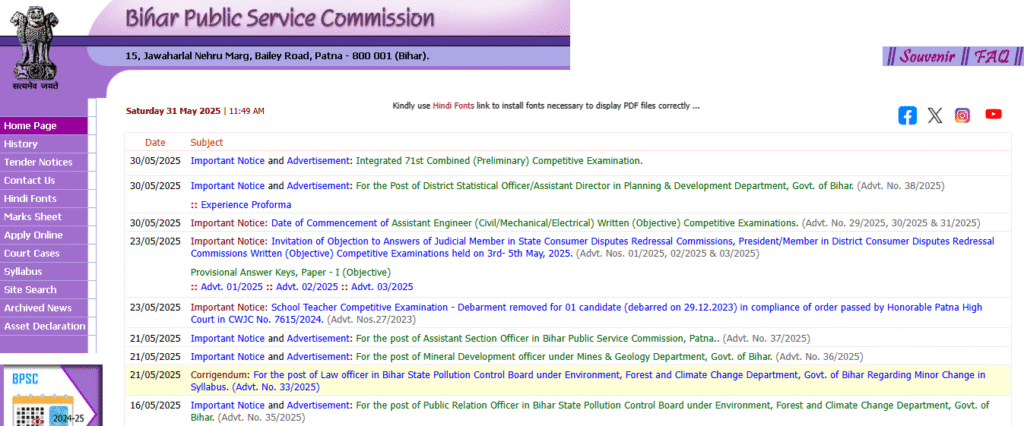The width and height of the screenshot is (1024, 426).
Task: Open the YouTube social icon
Action: pyautogui.click(x=993, y=114)
